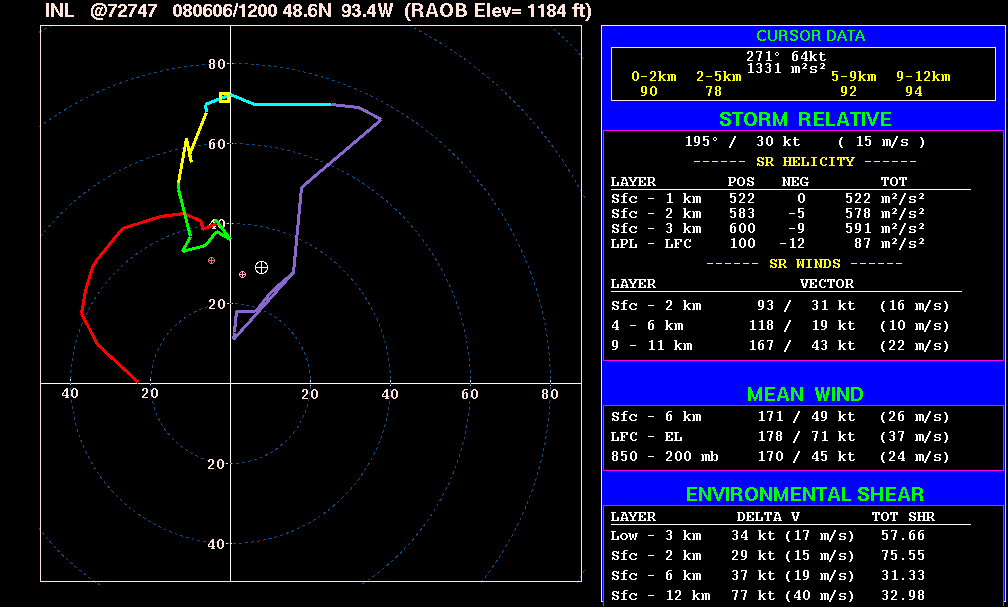The image size is (1008, 607).
Task: Click the yellow square cursor marker on hodograph
Action: pos(225,97)
